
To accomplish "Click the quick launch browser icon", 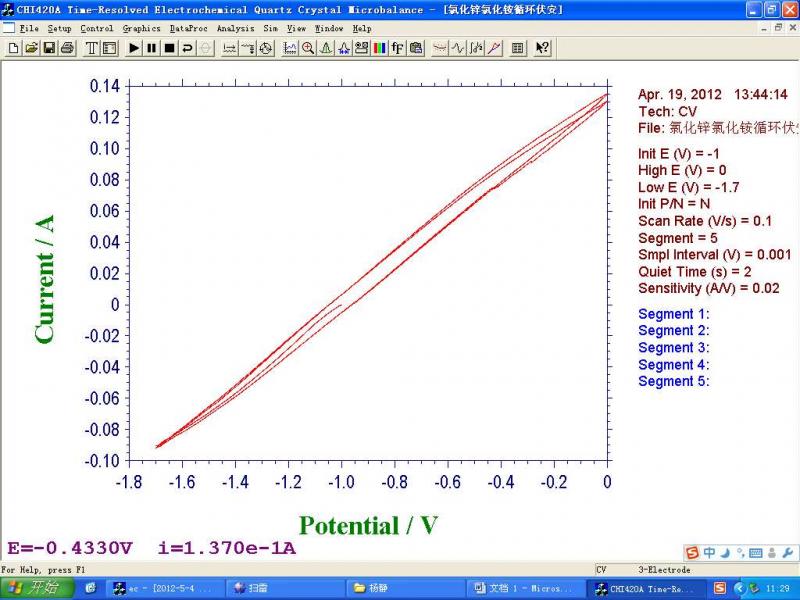I will [91, 589].
